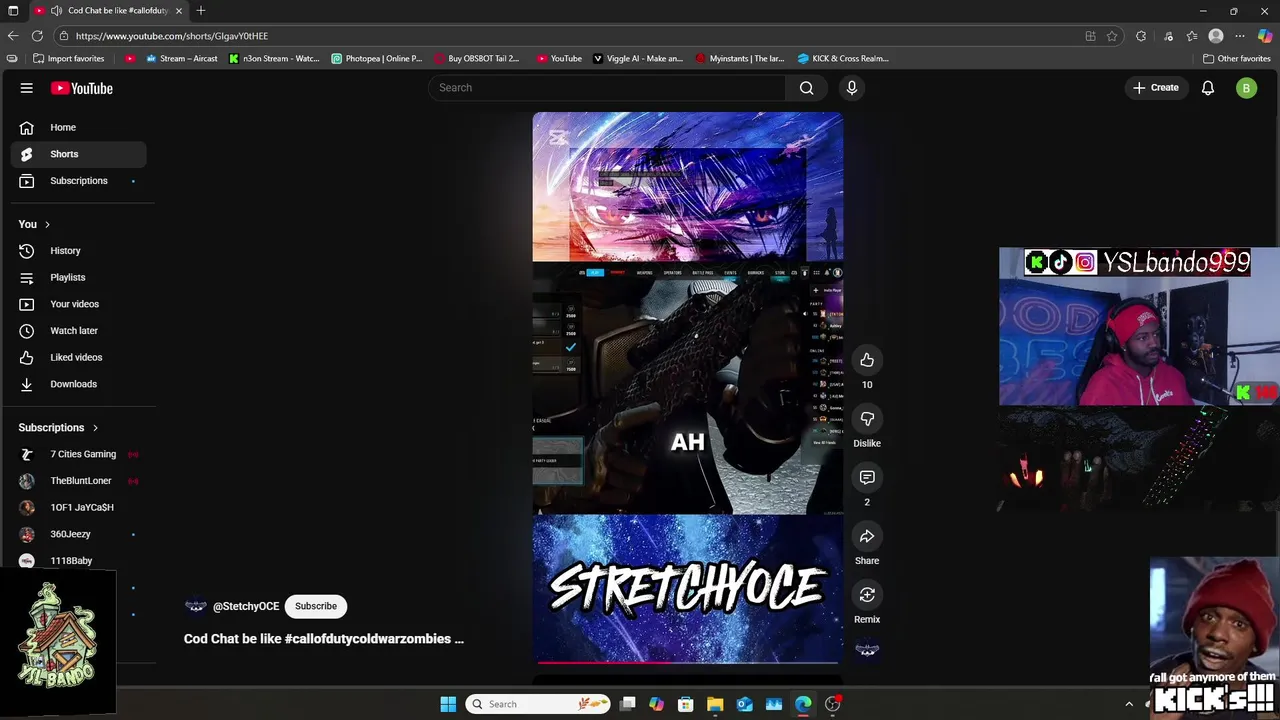Click the Shorts video player
1280x720 pixels.
pyautogui.click(x=688, y=388)
